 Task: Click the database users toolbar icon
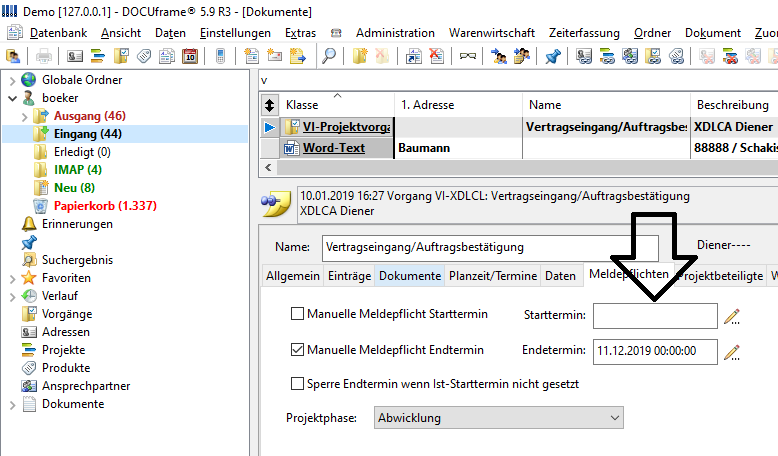(13, 56)
